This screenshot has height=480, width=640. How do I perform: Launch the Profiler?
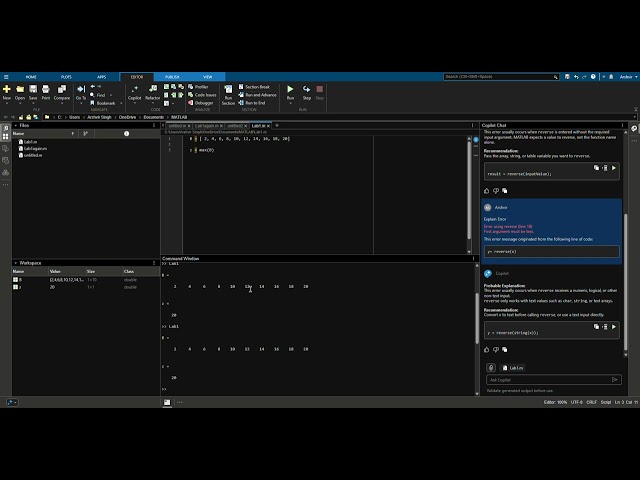click(x=198, y=87)
